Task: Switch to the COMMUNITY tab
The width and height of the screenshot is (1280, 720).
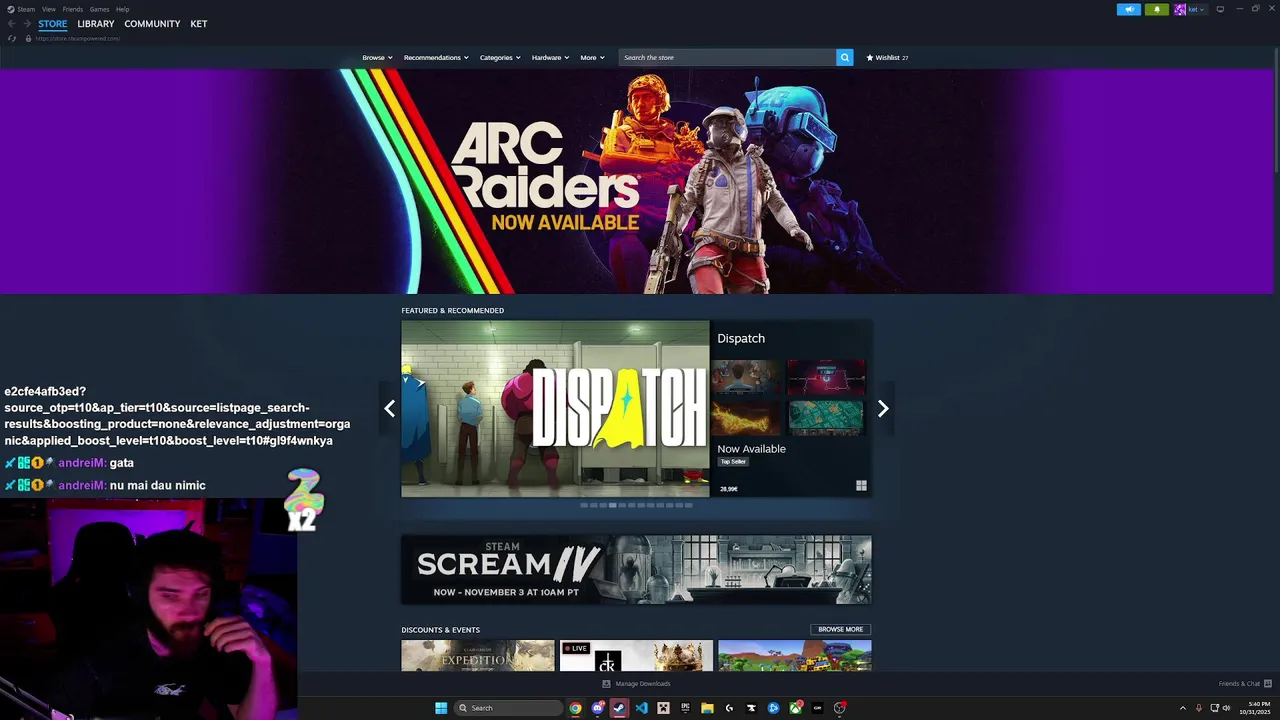Action: click(152, 24)
